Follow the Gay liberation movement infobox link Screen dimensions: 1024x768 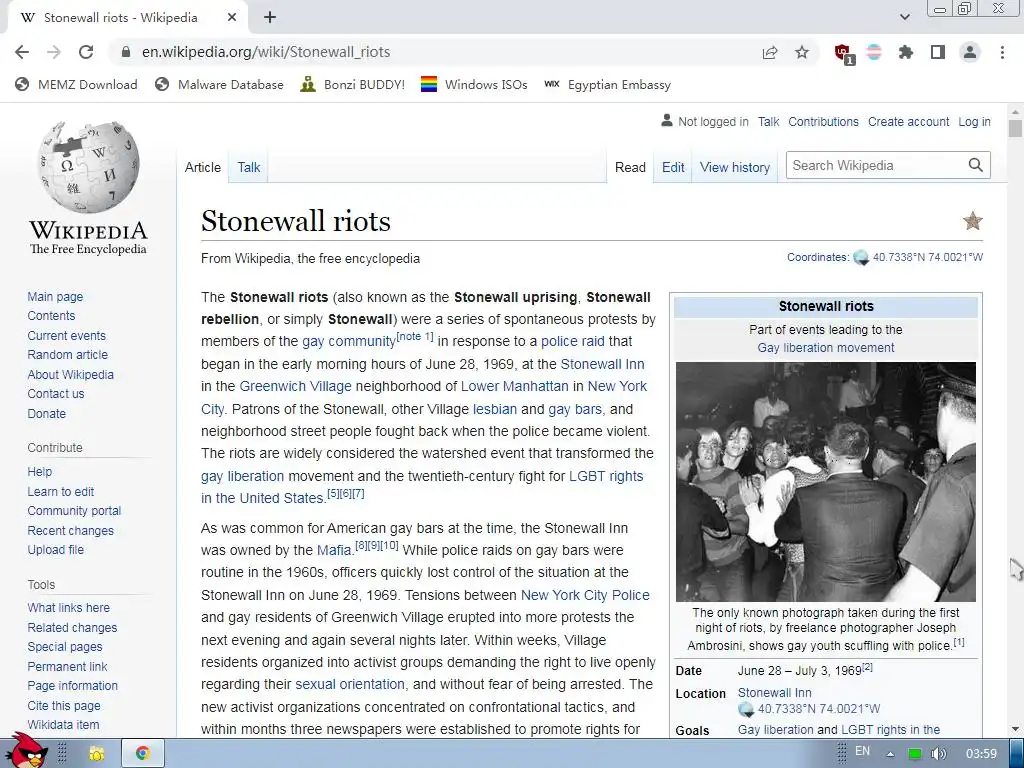pyautogui.click(x=825, y=347)
